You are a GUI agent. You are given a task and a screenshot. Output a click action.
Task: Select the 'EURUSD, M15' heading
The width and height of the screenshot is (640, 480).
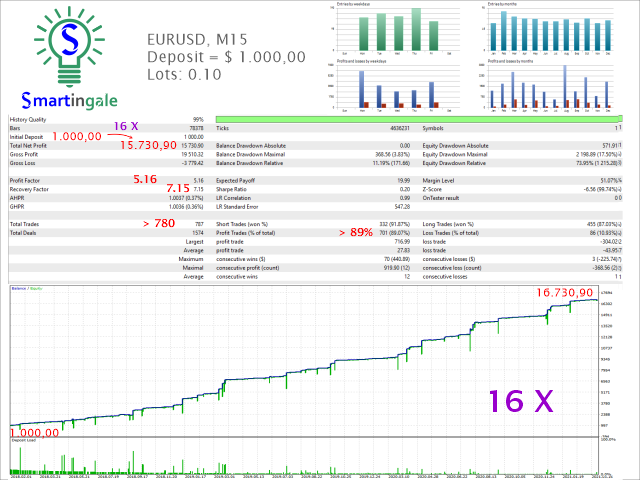[197, 40]
